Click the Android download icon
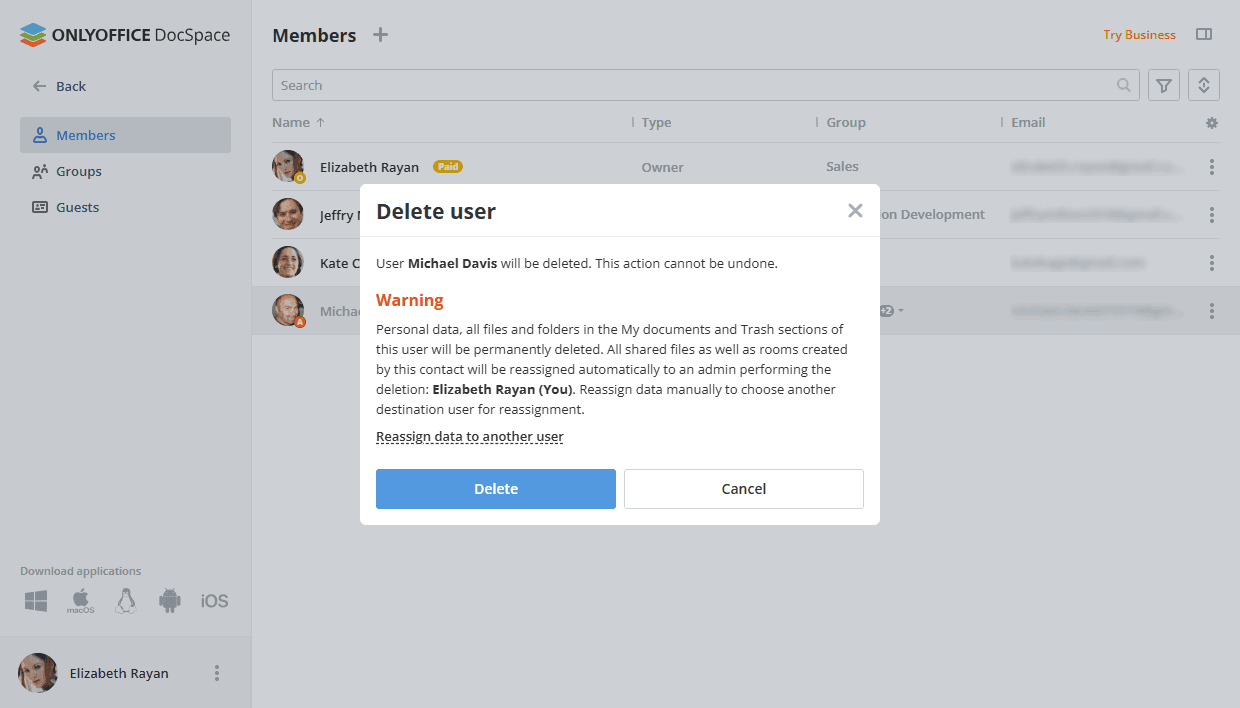 169,600
